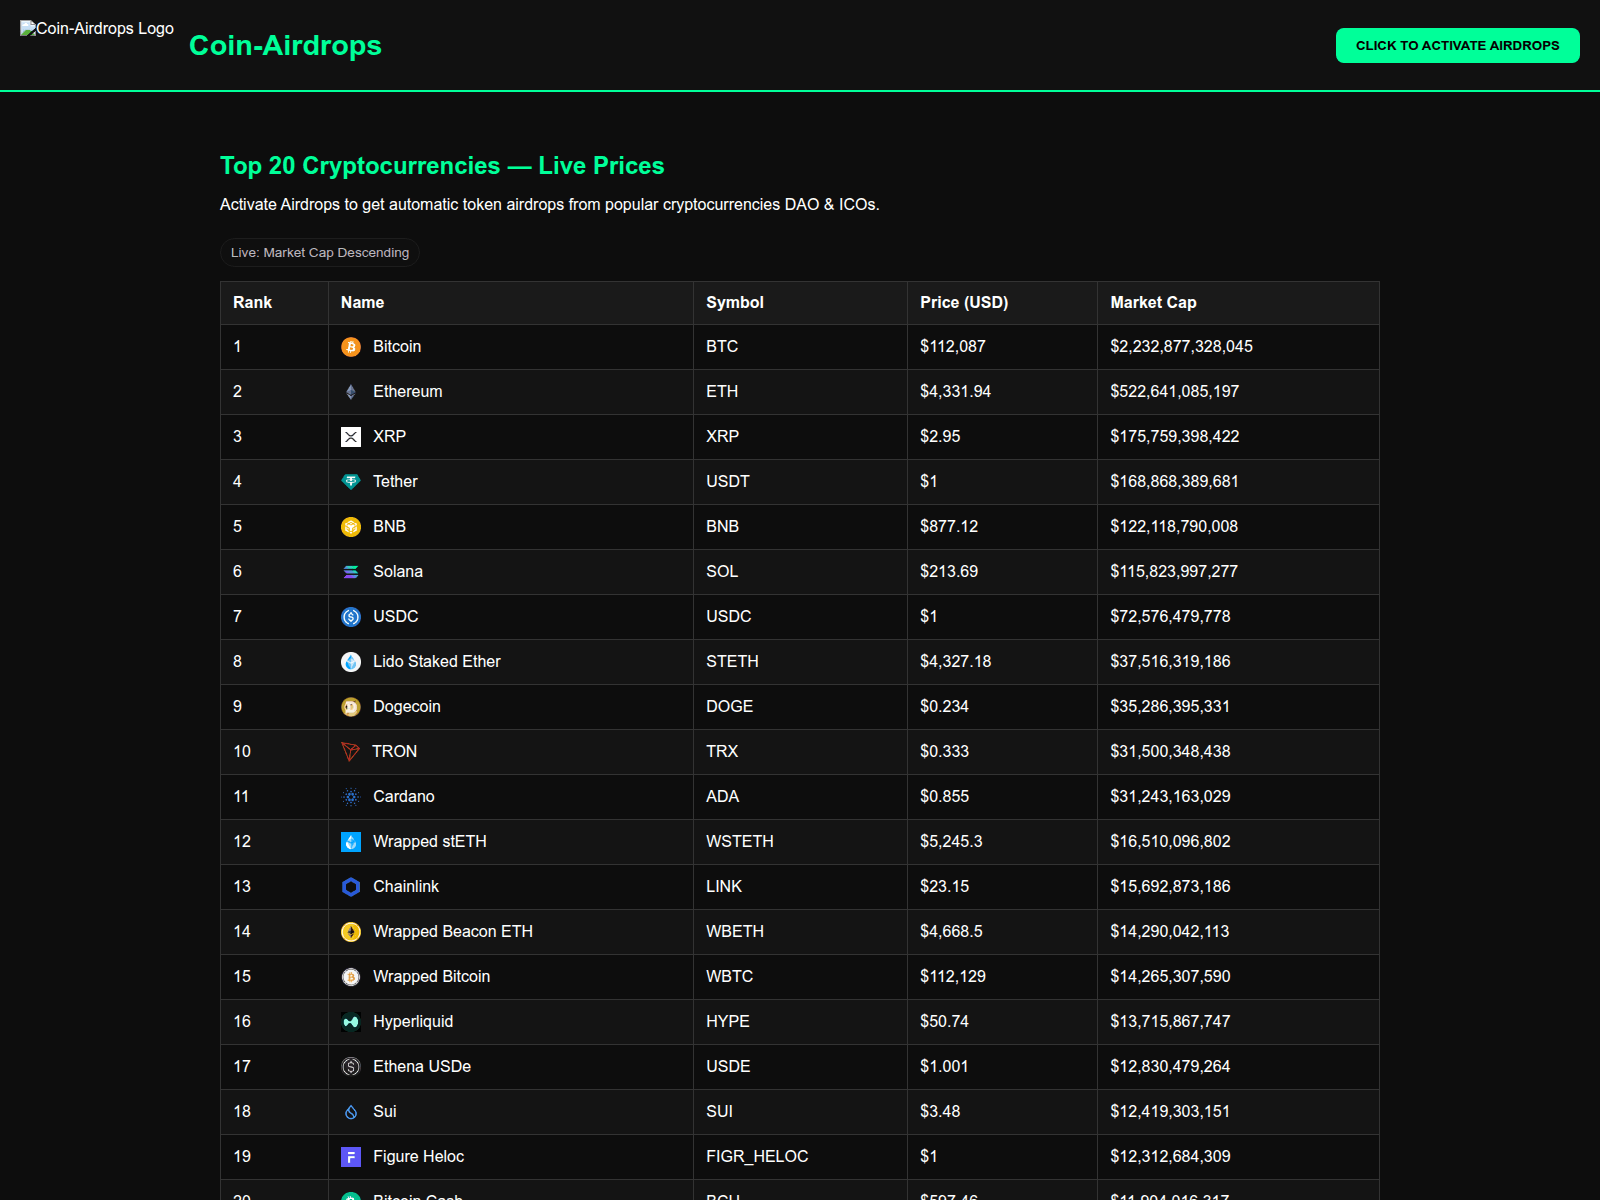Screen dimensions: 1600x1200
Task: Click the $4,331.94 price
Action: click(956, 391)
